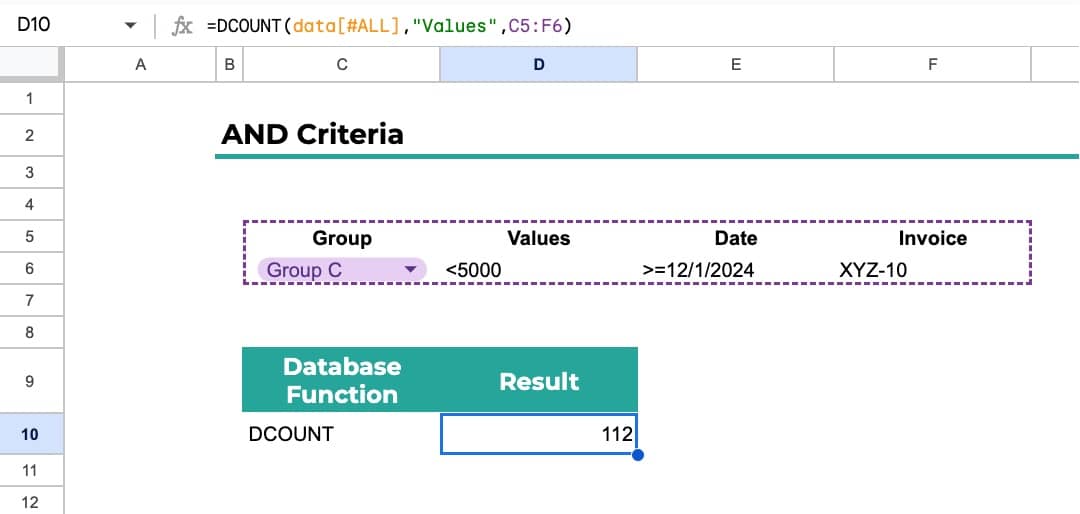
Task: Select the <5000 Values criteria cell
Action: coord(538,270)
